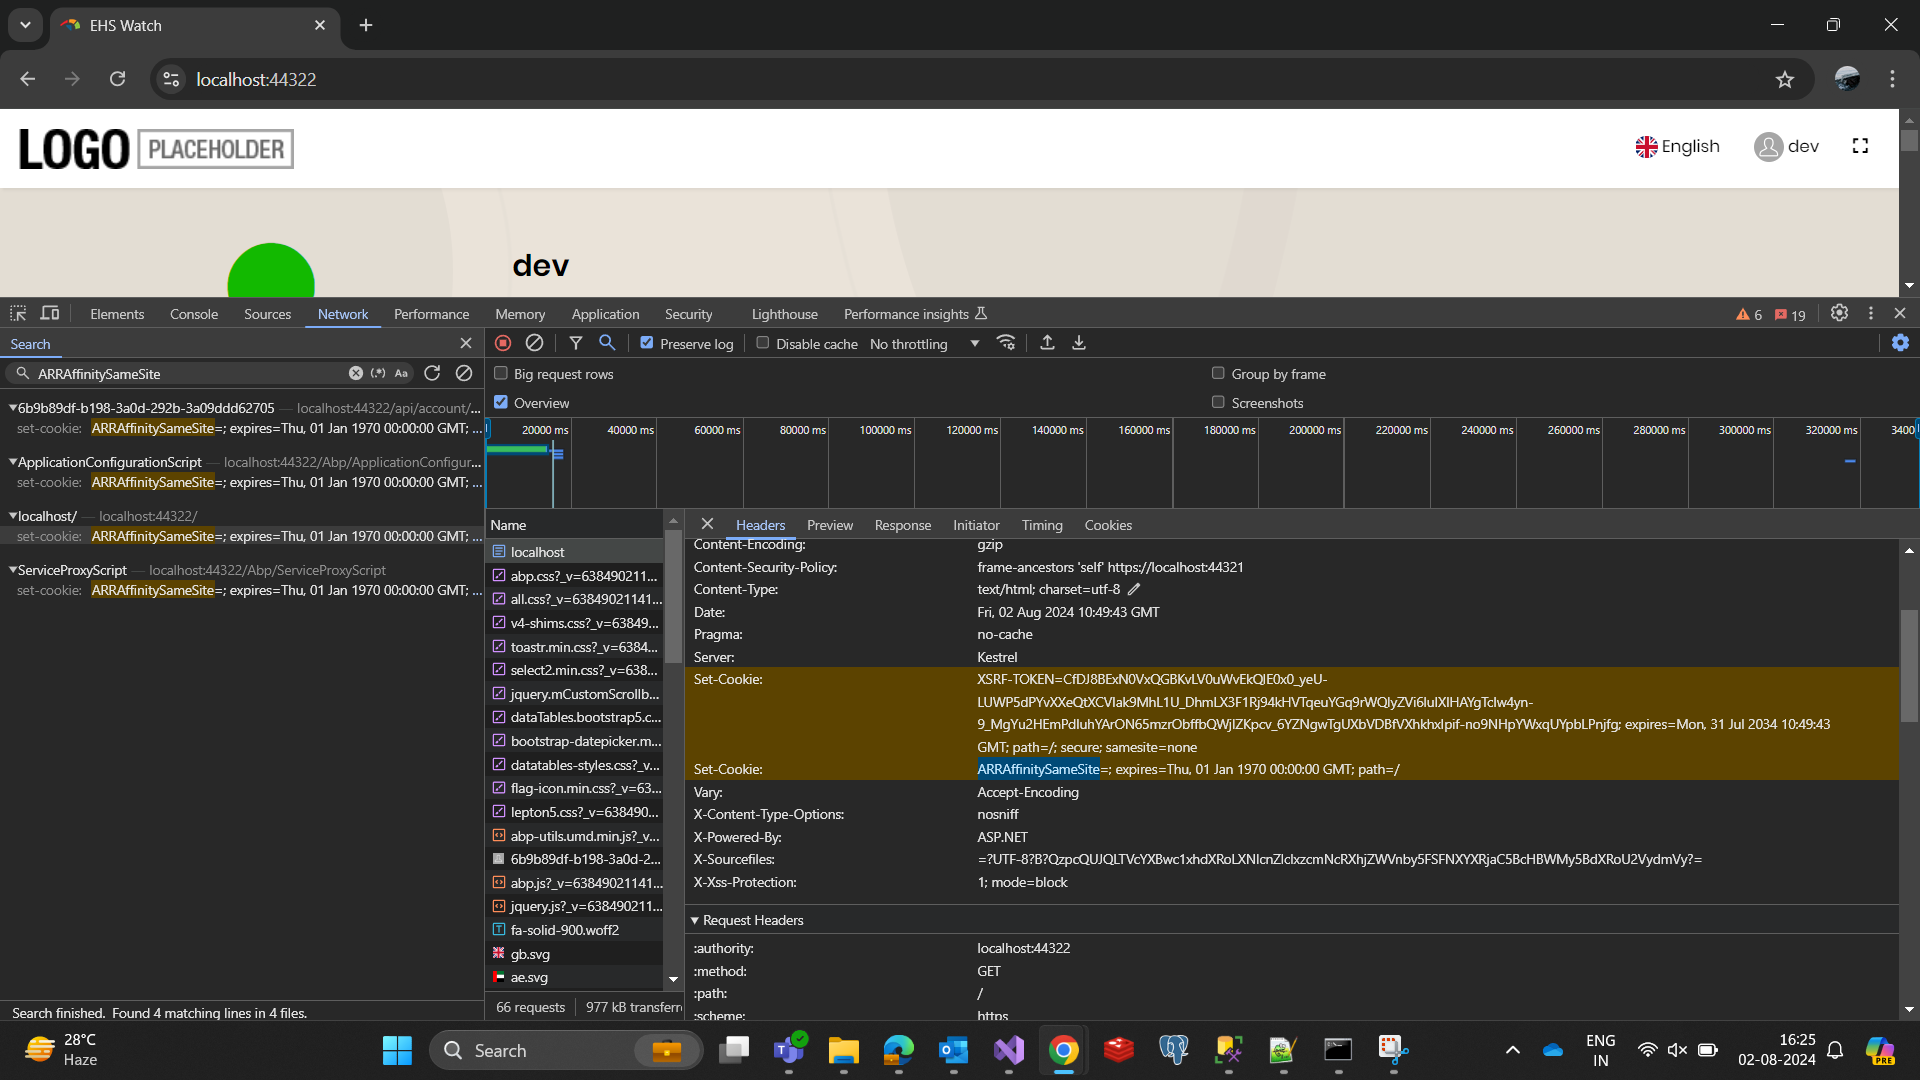The height and width of the screenshot is (1080, 1920).
Task: Open the No throttling dropdown
Action: (924, 344)
